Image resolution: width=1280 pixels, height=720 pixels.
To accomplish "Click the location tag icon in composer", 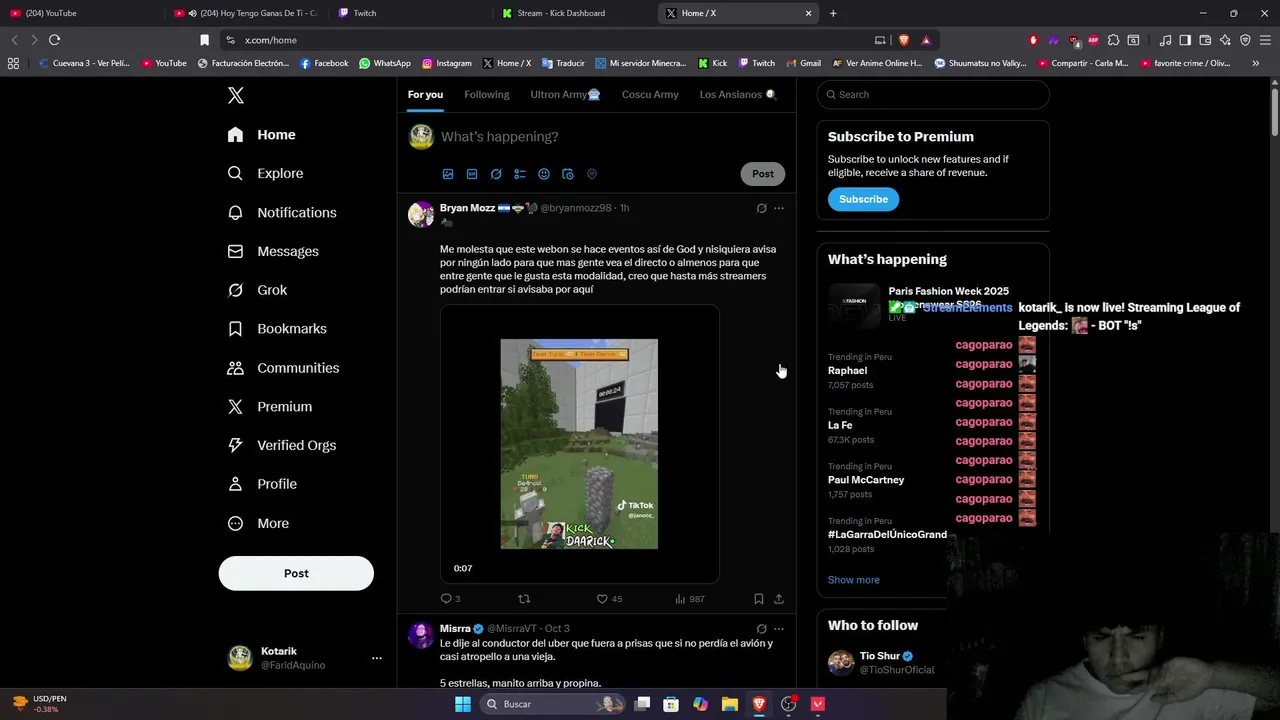I will tap(592, 174).
